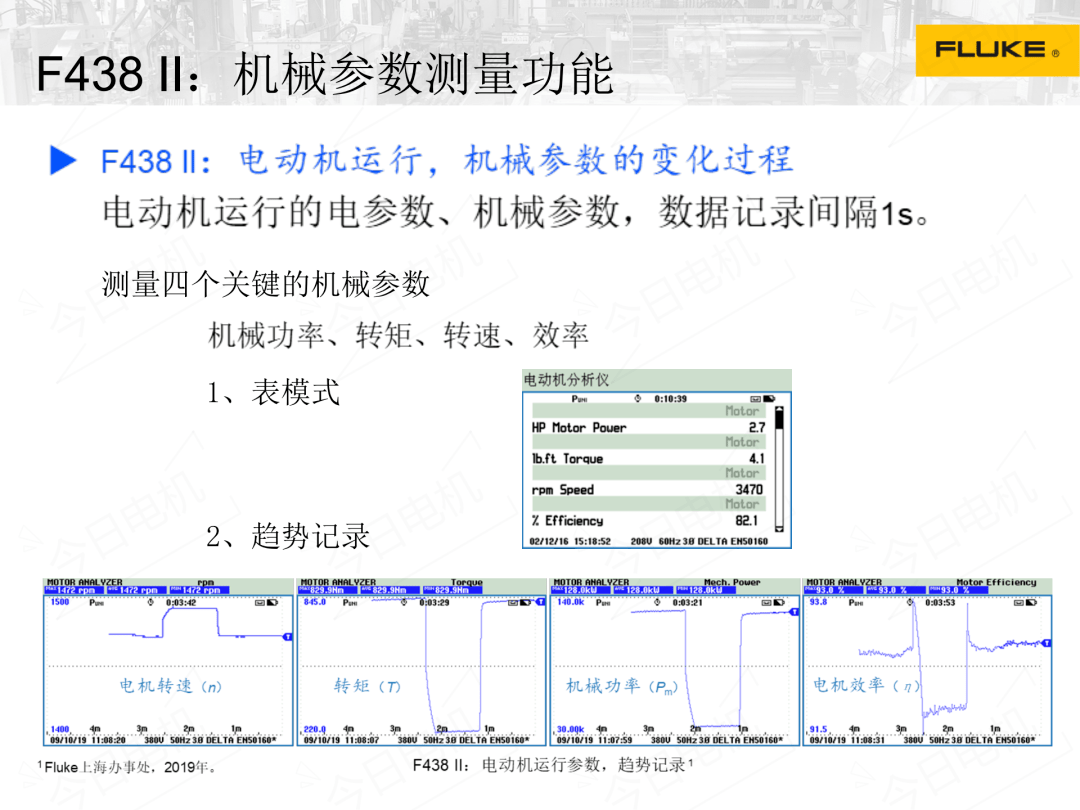Viewport: 1080px width, 810px height.
Task: Click the 'Motor Efficiency' header of the fourth trend
Action: coord(996,583)
